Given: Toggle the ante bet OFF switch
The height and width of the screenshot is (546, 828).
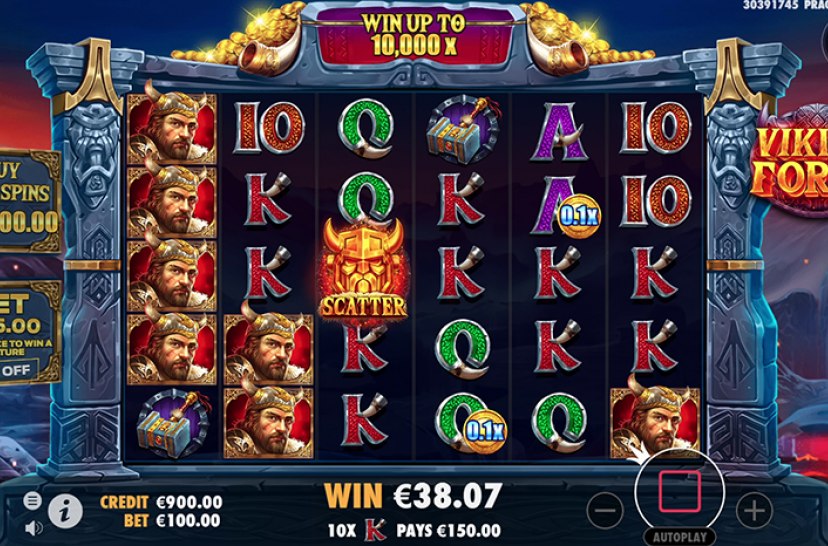Looking at the screenshot, I should pos(18,370).
